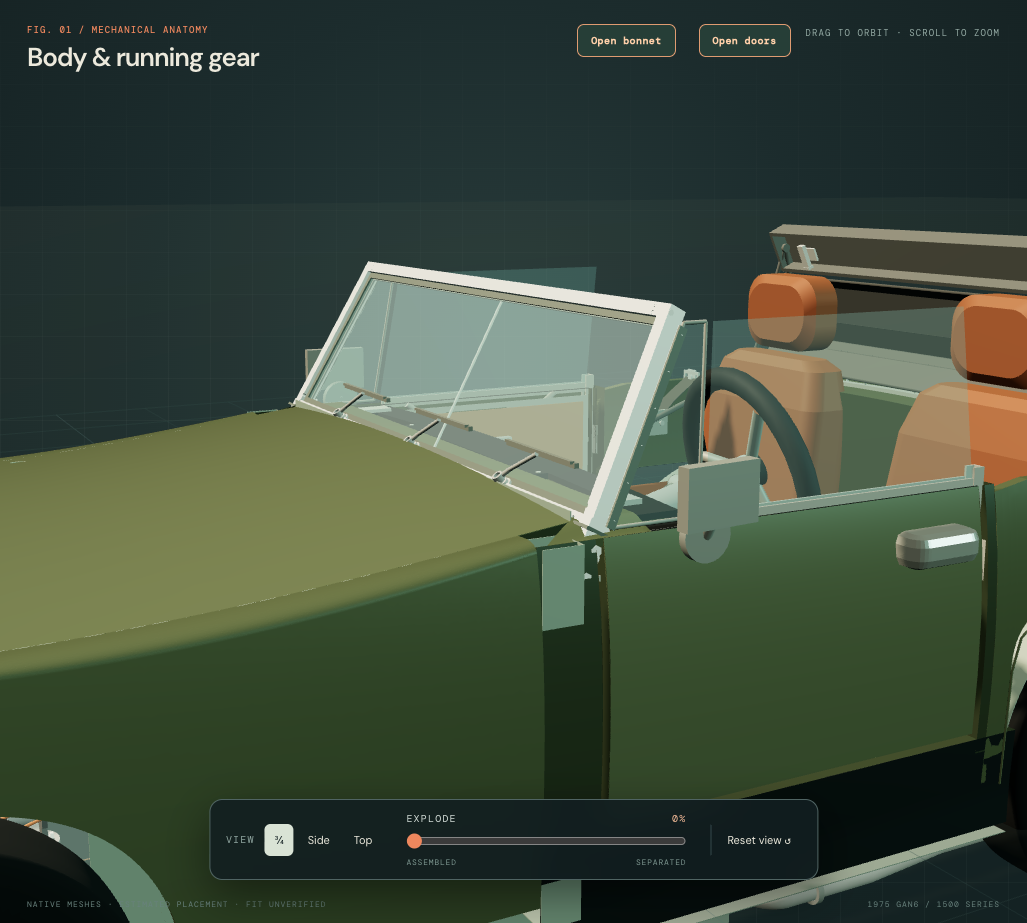Switch to Top view

tap(363, 840)
